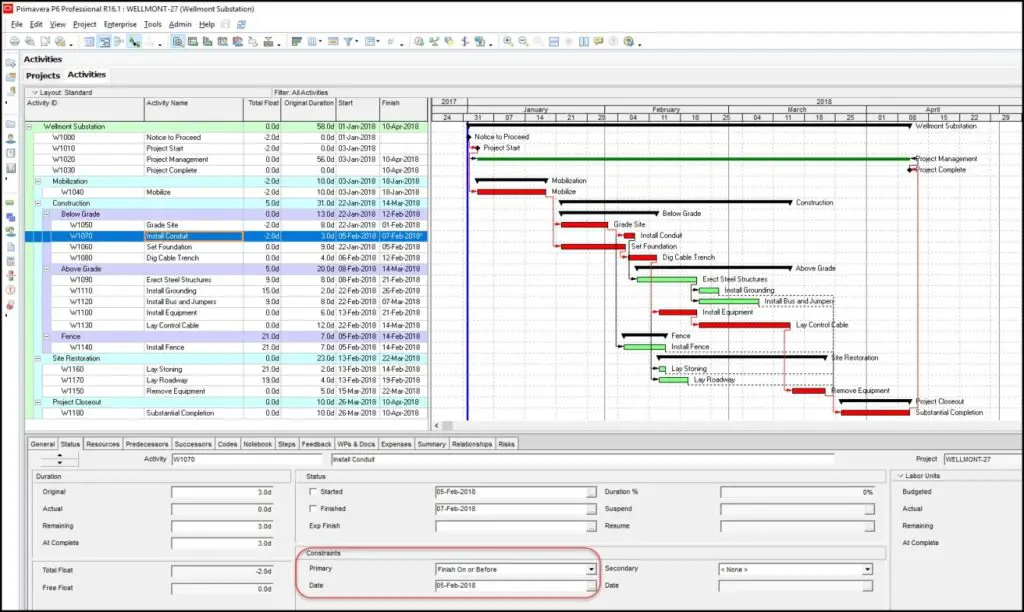Viewport: 1024px width, 612px height.
Task: Click the Zoom In magnifier icon
Action: click(x=508, y=41)
